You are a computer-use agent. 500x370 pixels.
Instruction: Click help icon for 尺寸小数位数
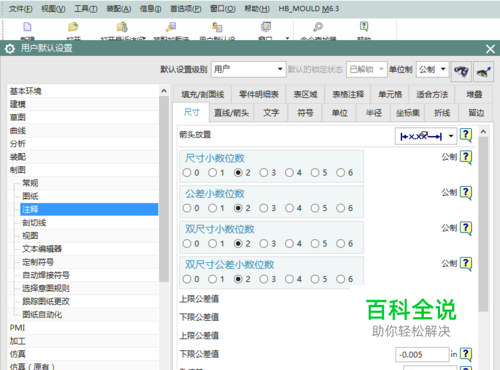pyautogui.click(x=466, y=157)
